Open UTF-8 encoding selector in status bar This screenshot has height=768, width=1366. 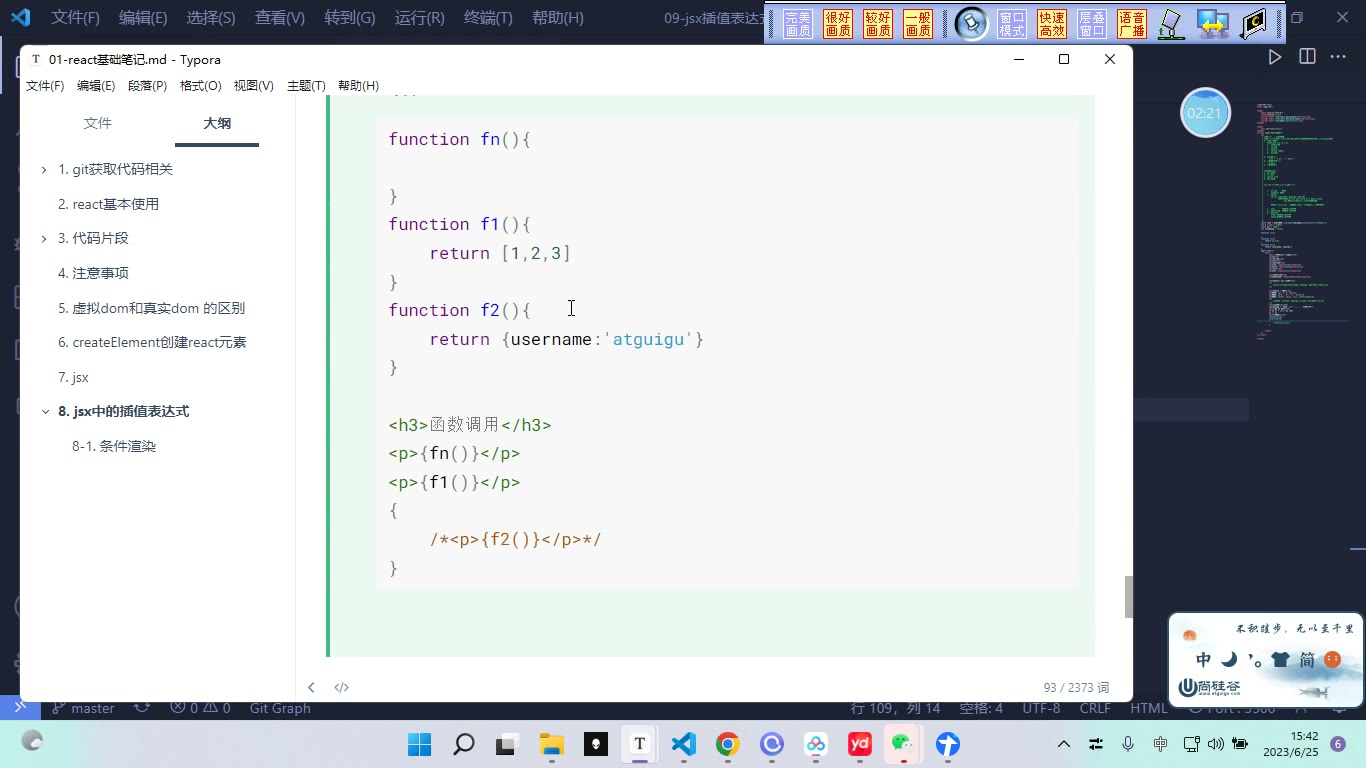(x=1041, y=708)
